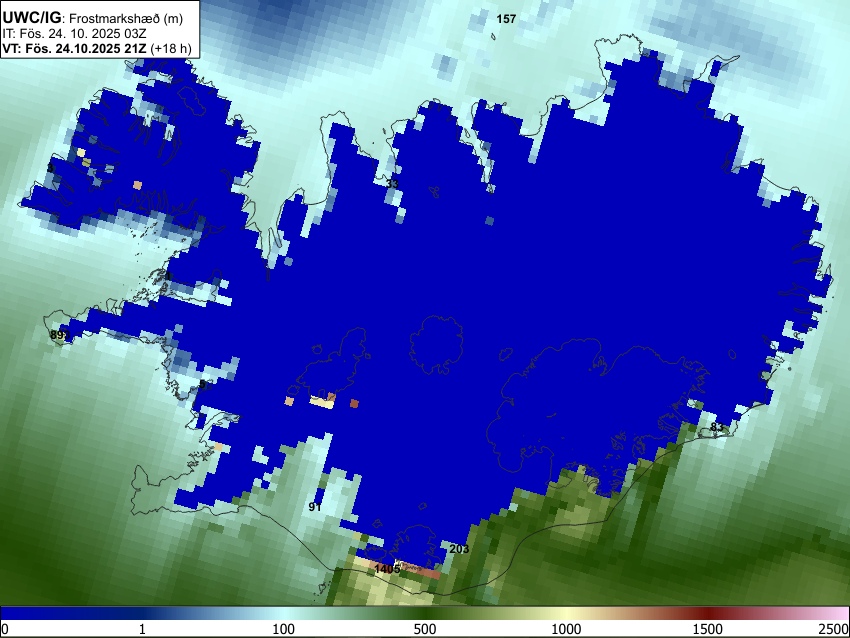Click the 1500 tick on the color scale
The height and width of the screenshot is (638, 850).
708,629
